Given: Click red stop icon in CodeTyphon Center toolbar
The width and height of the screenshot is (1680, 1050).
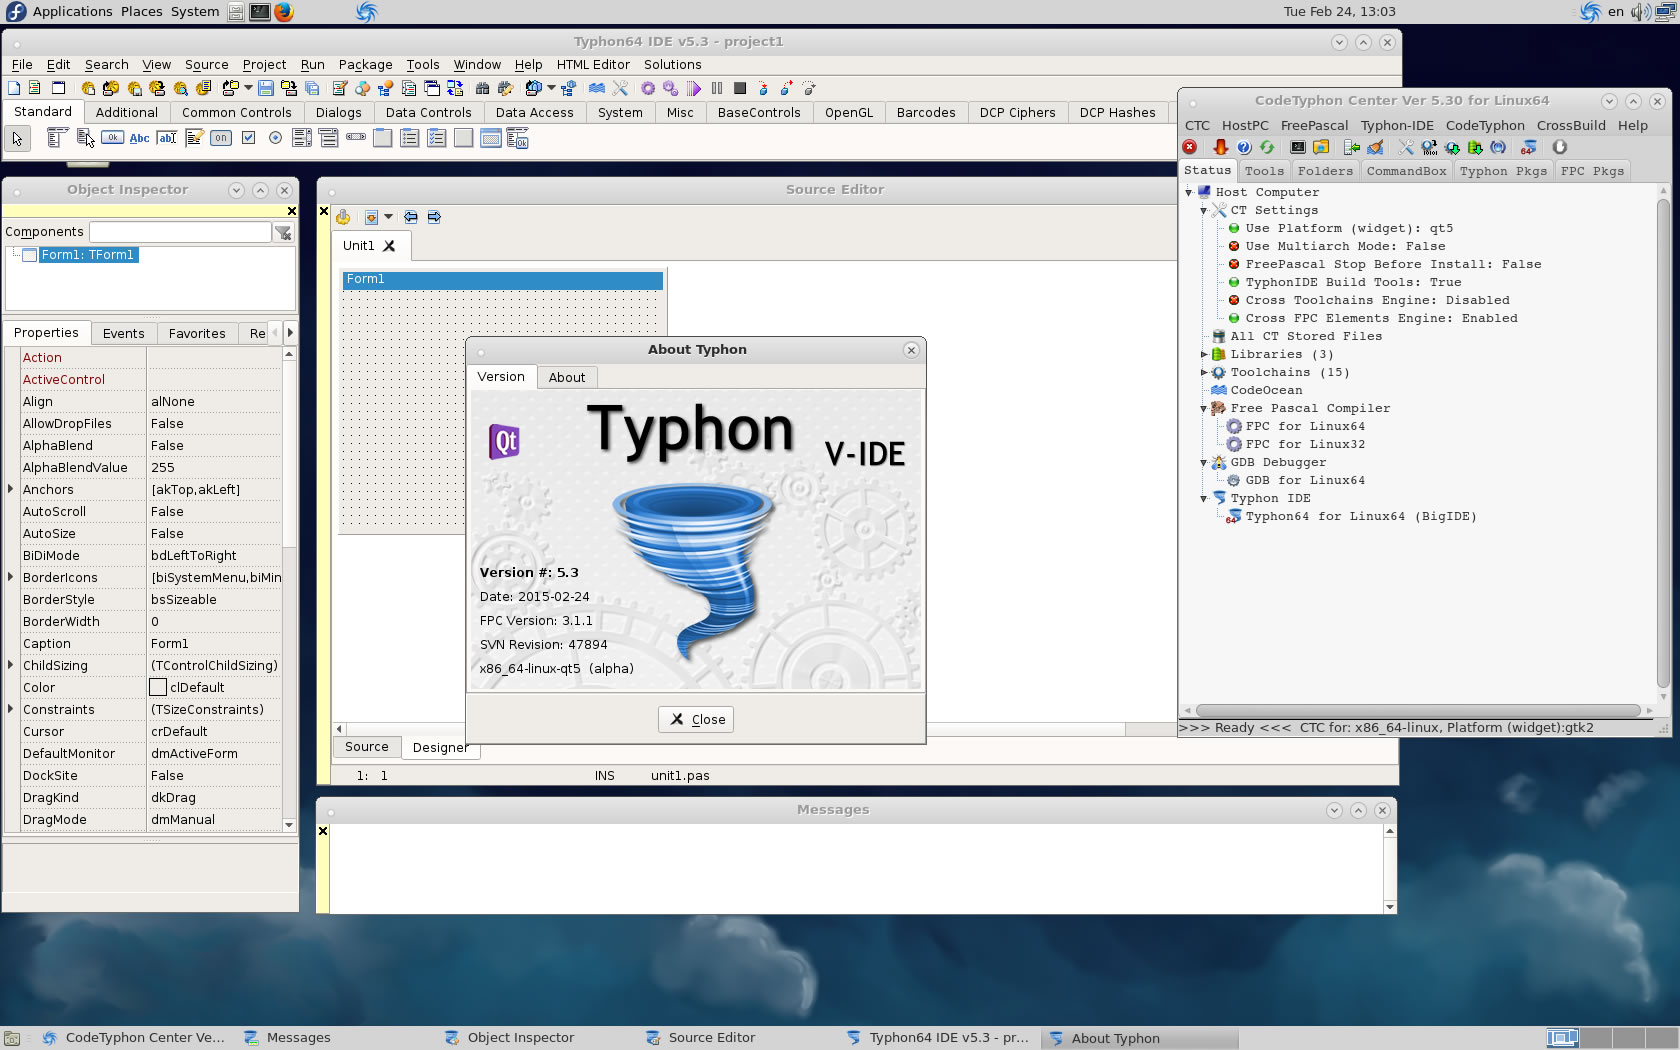Looking at the screenshot, I should [x=1190, y=147].
